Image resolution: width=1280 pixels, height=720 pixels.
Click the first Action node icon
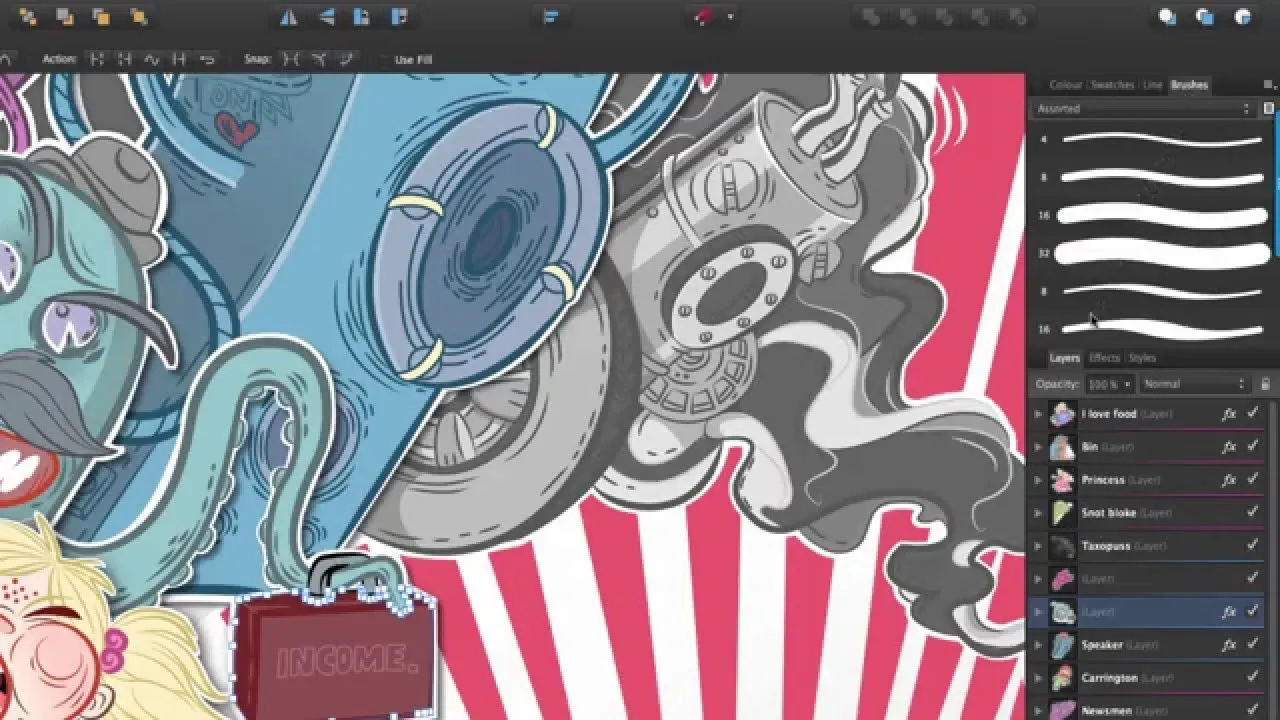[97, 60]
